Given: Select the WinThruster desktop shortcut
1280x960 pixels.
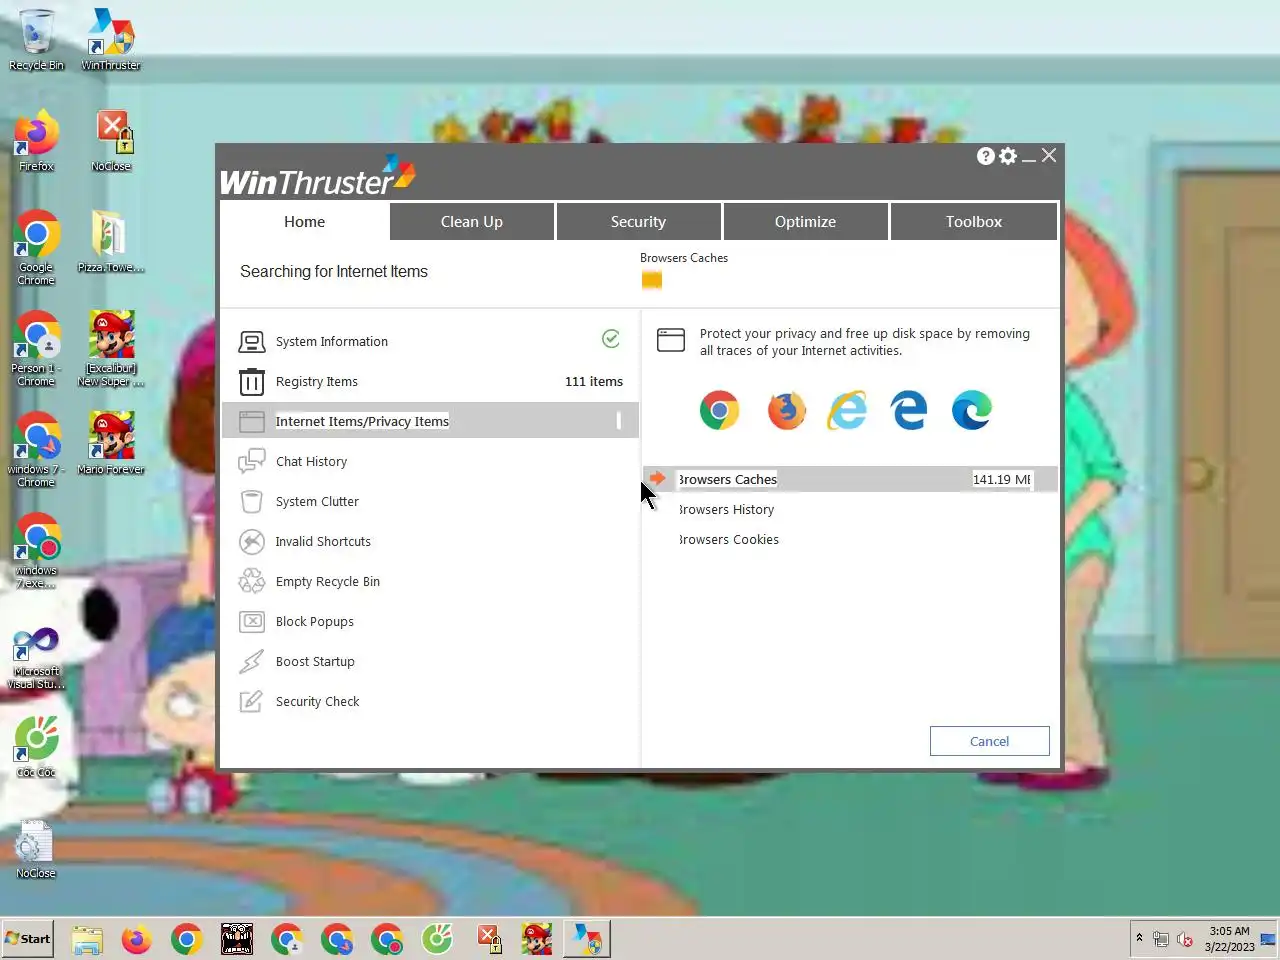Looking at the screenshot, I should coord(111,40).
